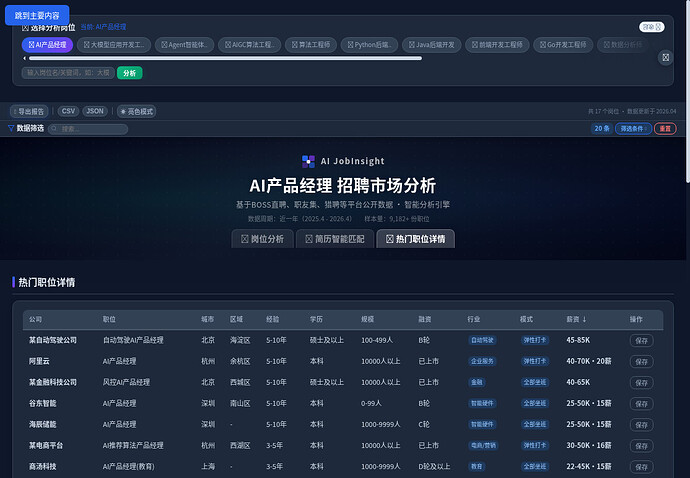Click the 45-85K salary value

[578, 340]
